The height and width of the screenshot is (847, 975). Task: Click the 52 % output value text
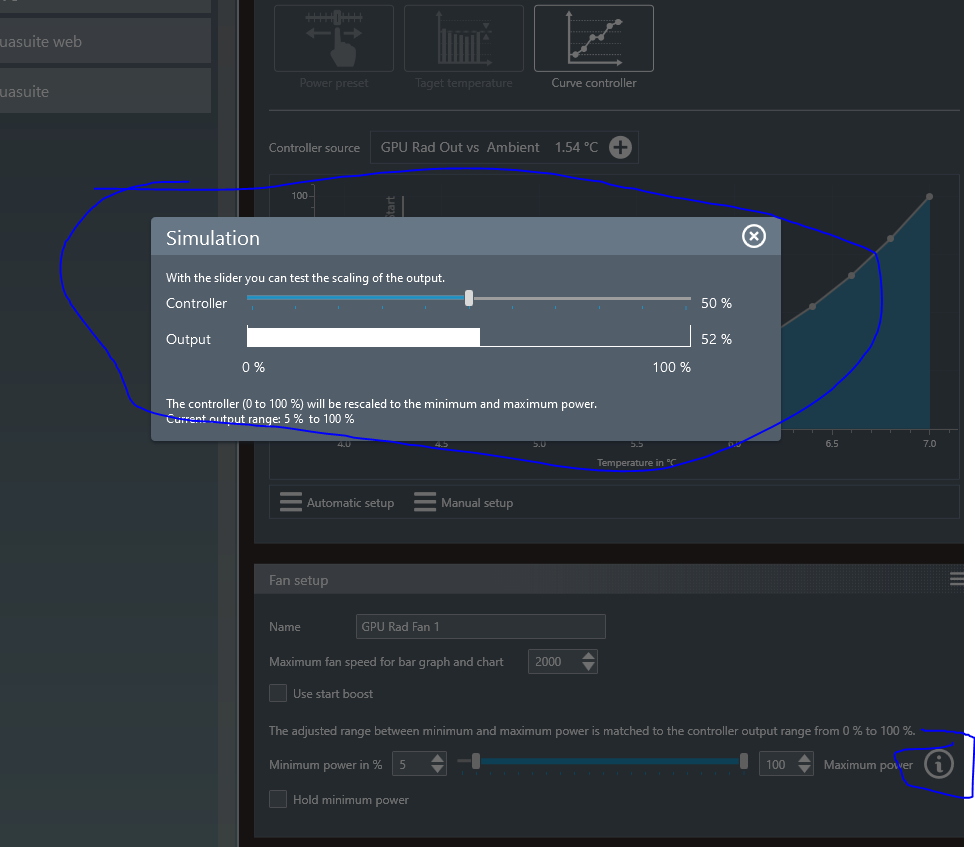coord(716,340)
